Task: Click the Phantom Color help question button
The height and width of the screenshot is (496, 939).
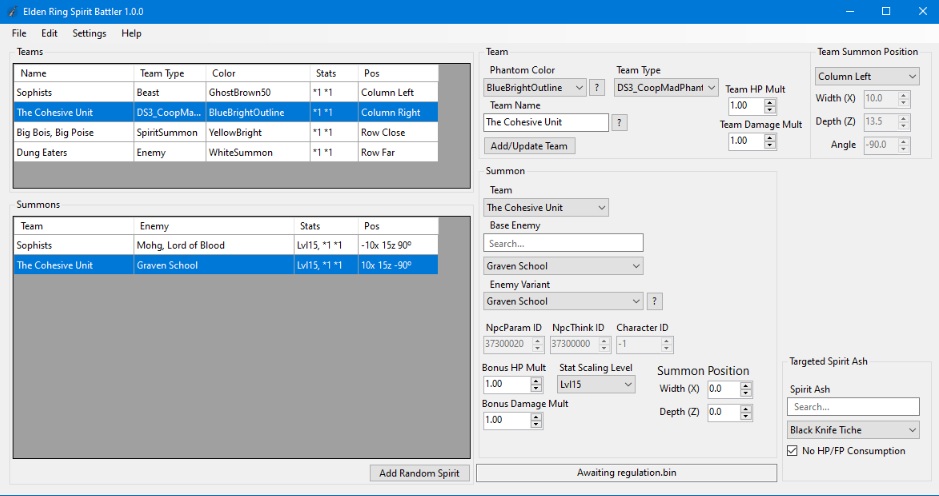Action: (x=596, y=87)
